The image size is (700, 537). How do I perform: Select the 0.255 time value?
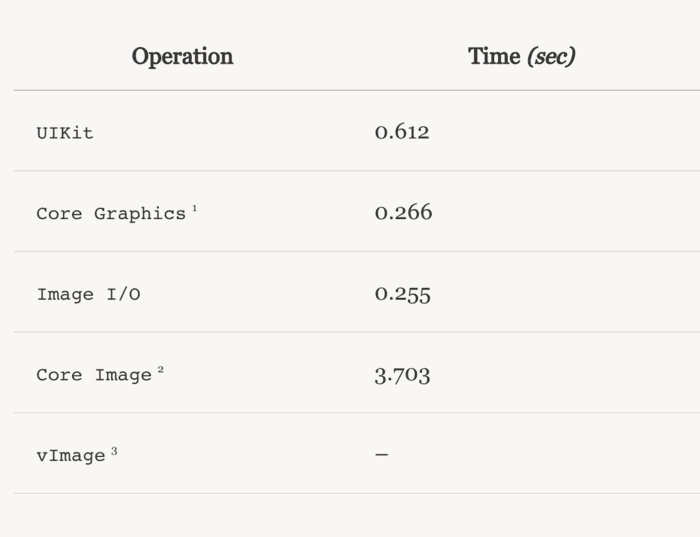[x=402, y=294]
